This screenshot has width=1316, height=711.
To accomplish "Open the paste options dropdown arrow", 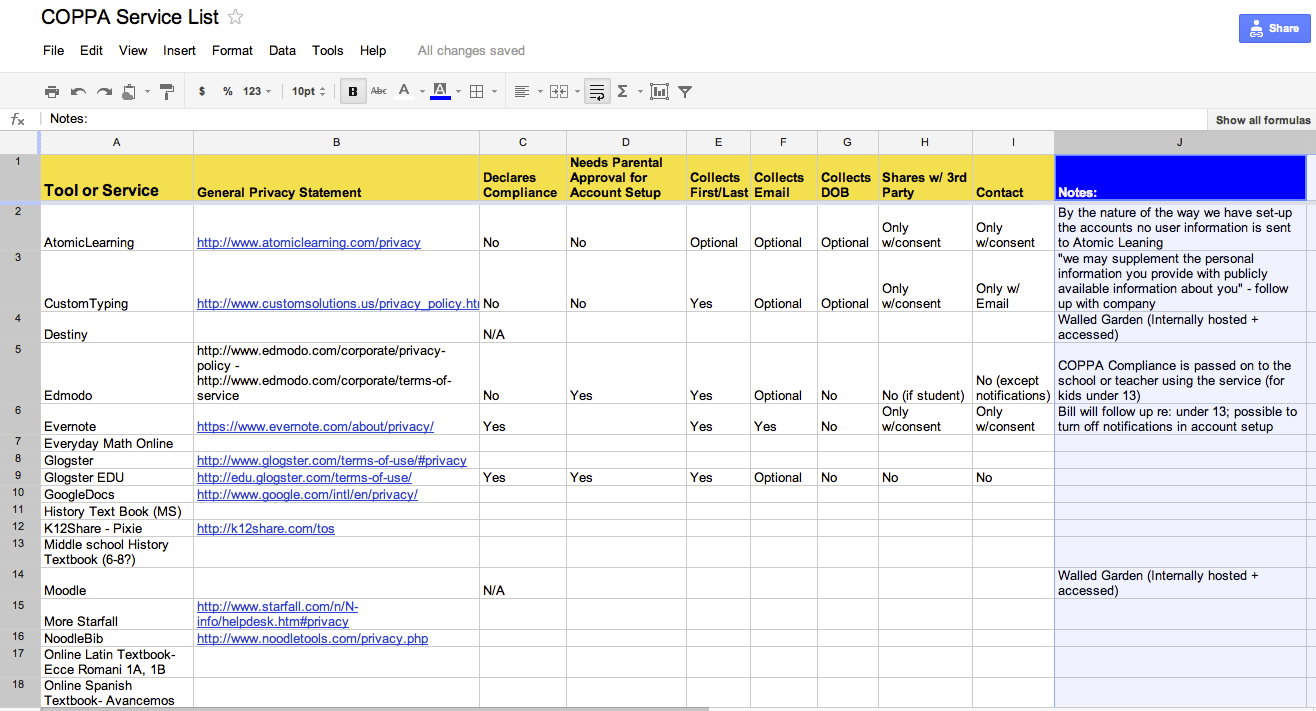I will click(x=147, y=92).
